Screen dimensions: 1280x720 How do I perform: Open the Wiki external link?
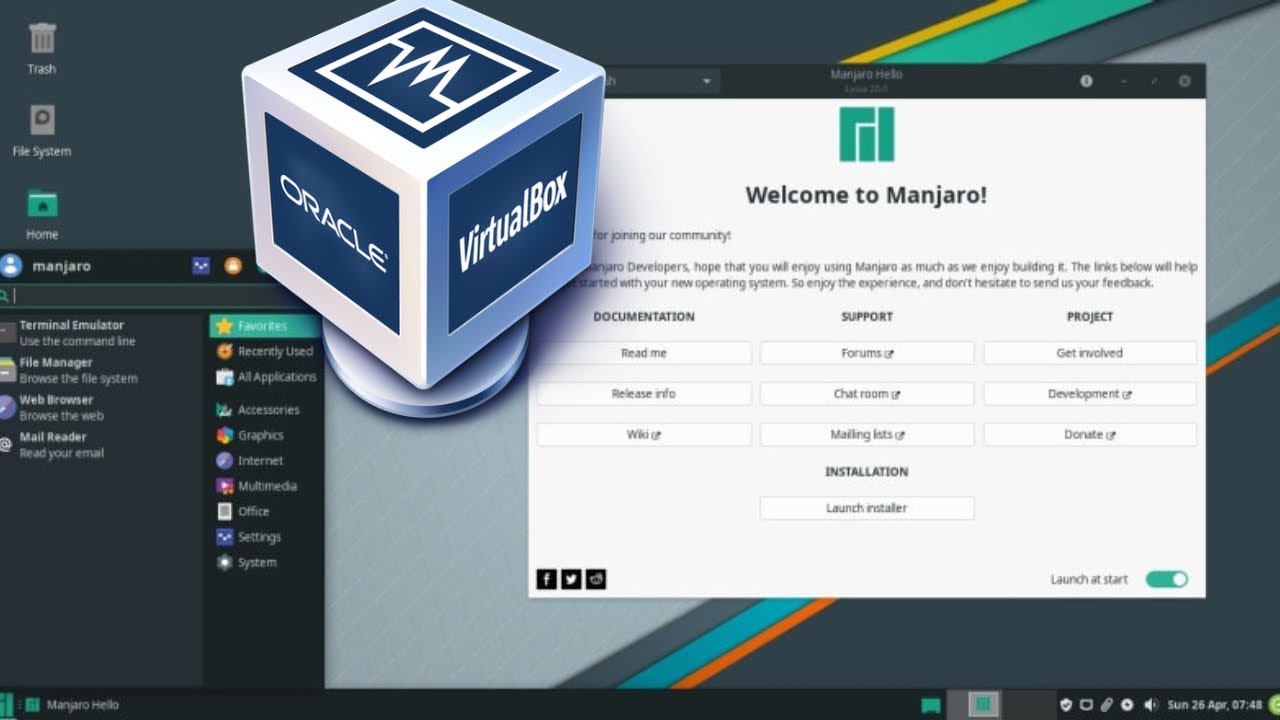[x=644, y=435]
